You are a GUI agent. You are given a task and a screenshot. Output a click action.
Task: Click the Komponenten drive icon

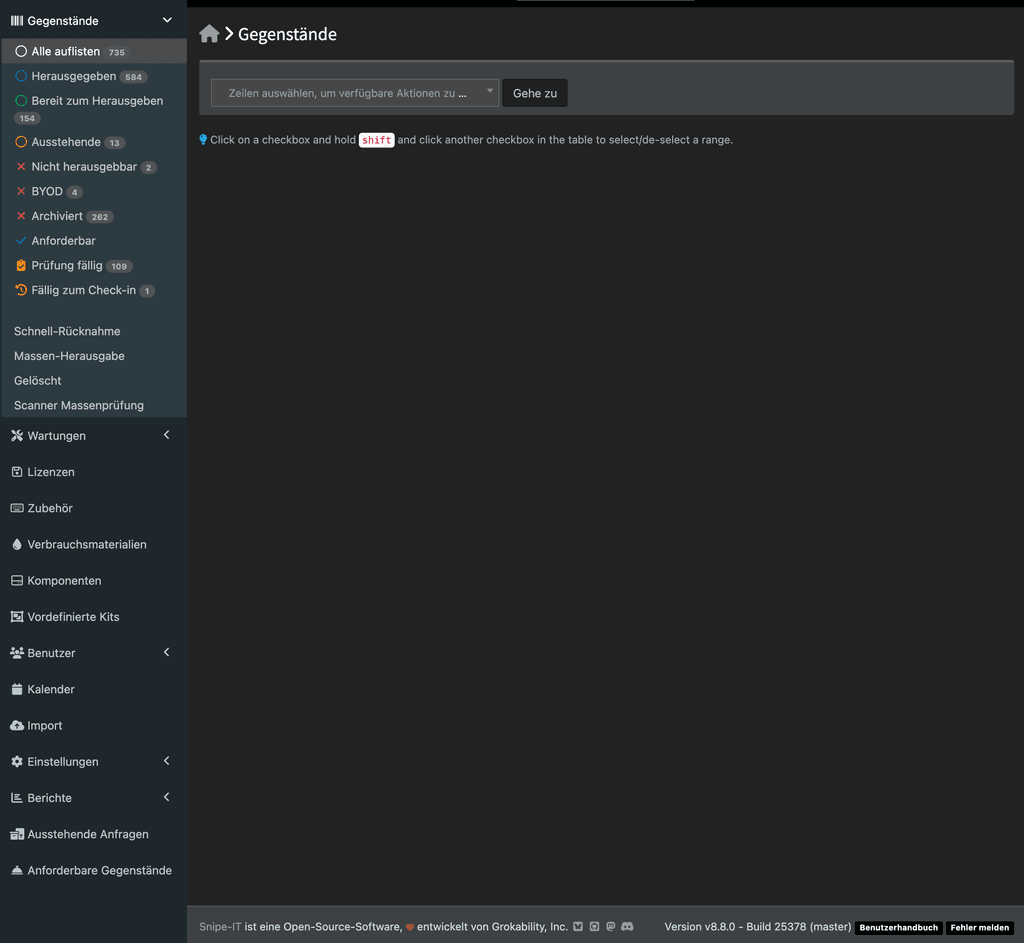pos(17,581)
